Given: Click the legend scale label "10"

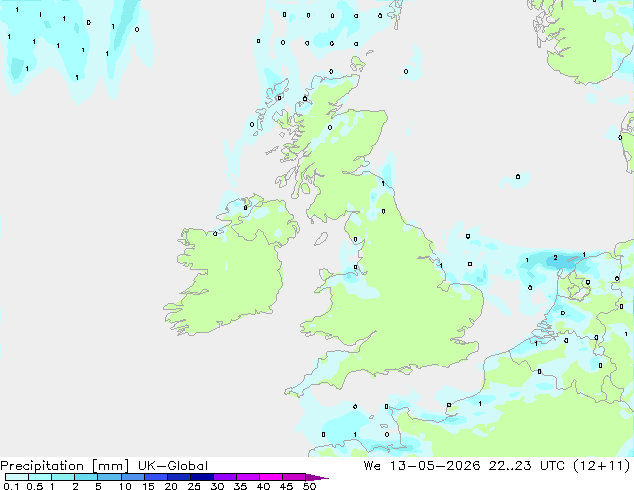Looking at the screenshot, I should [125, 486].
